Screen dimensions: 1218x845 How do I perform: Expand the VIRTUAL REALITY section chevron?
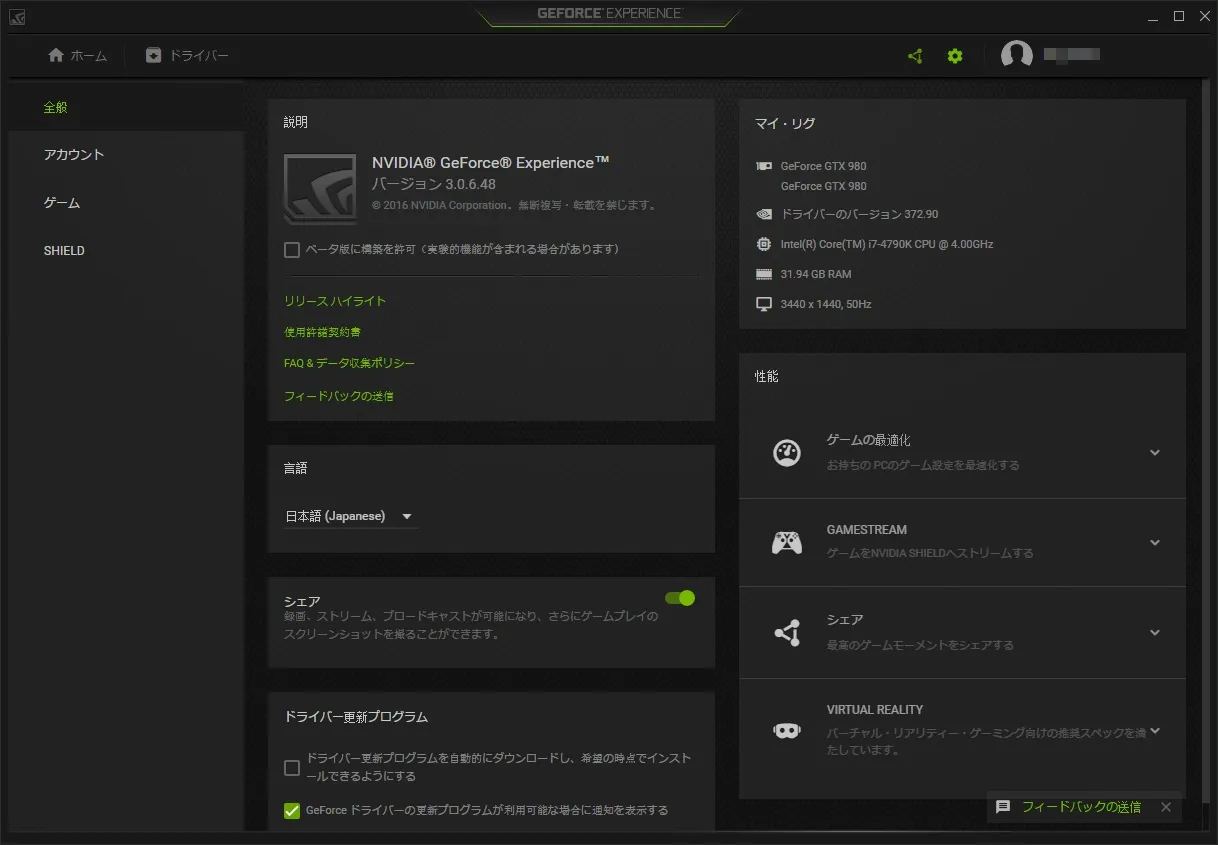(x=1155, y=731)
